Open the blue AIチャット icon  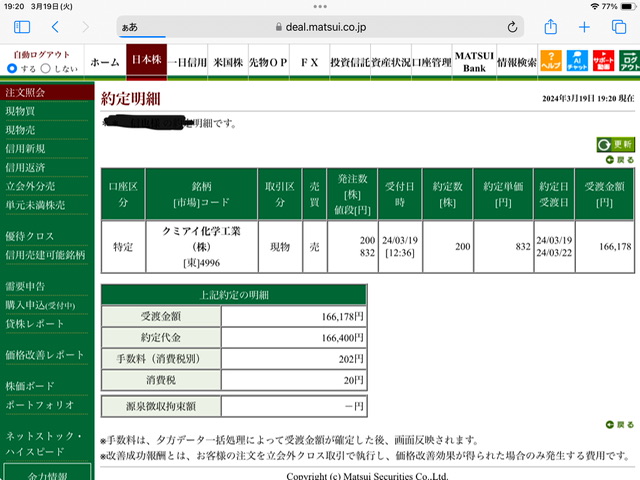pos(577,61)
